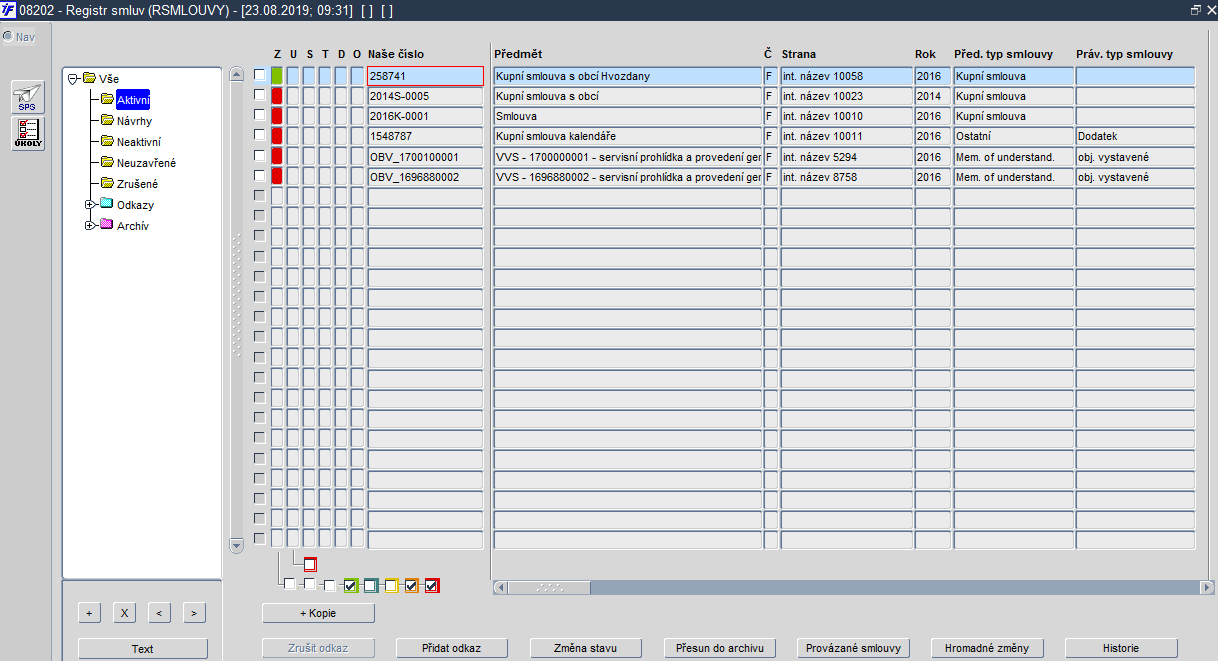Open Hromadné změny
This screenshot has height=661, width=1218.
[987, 648]
